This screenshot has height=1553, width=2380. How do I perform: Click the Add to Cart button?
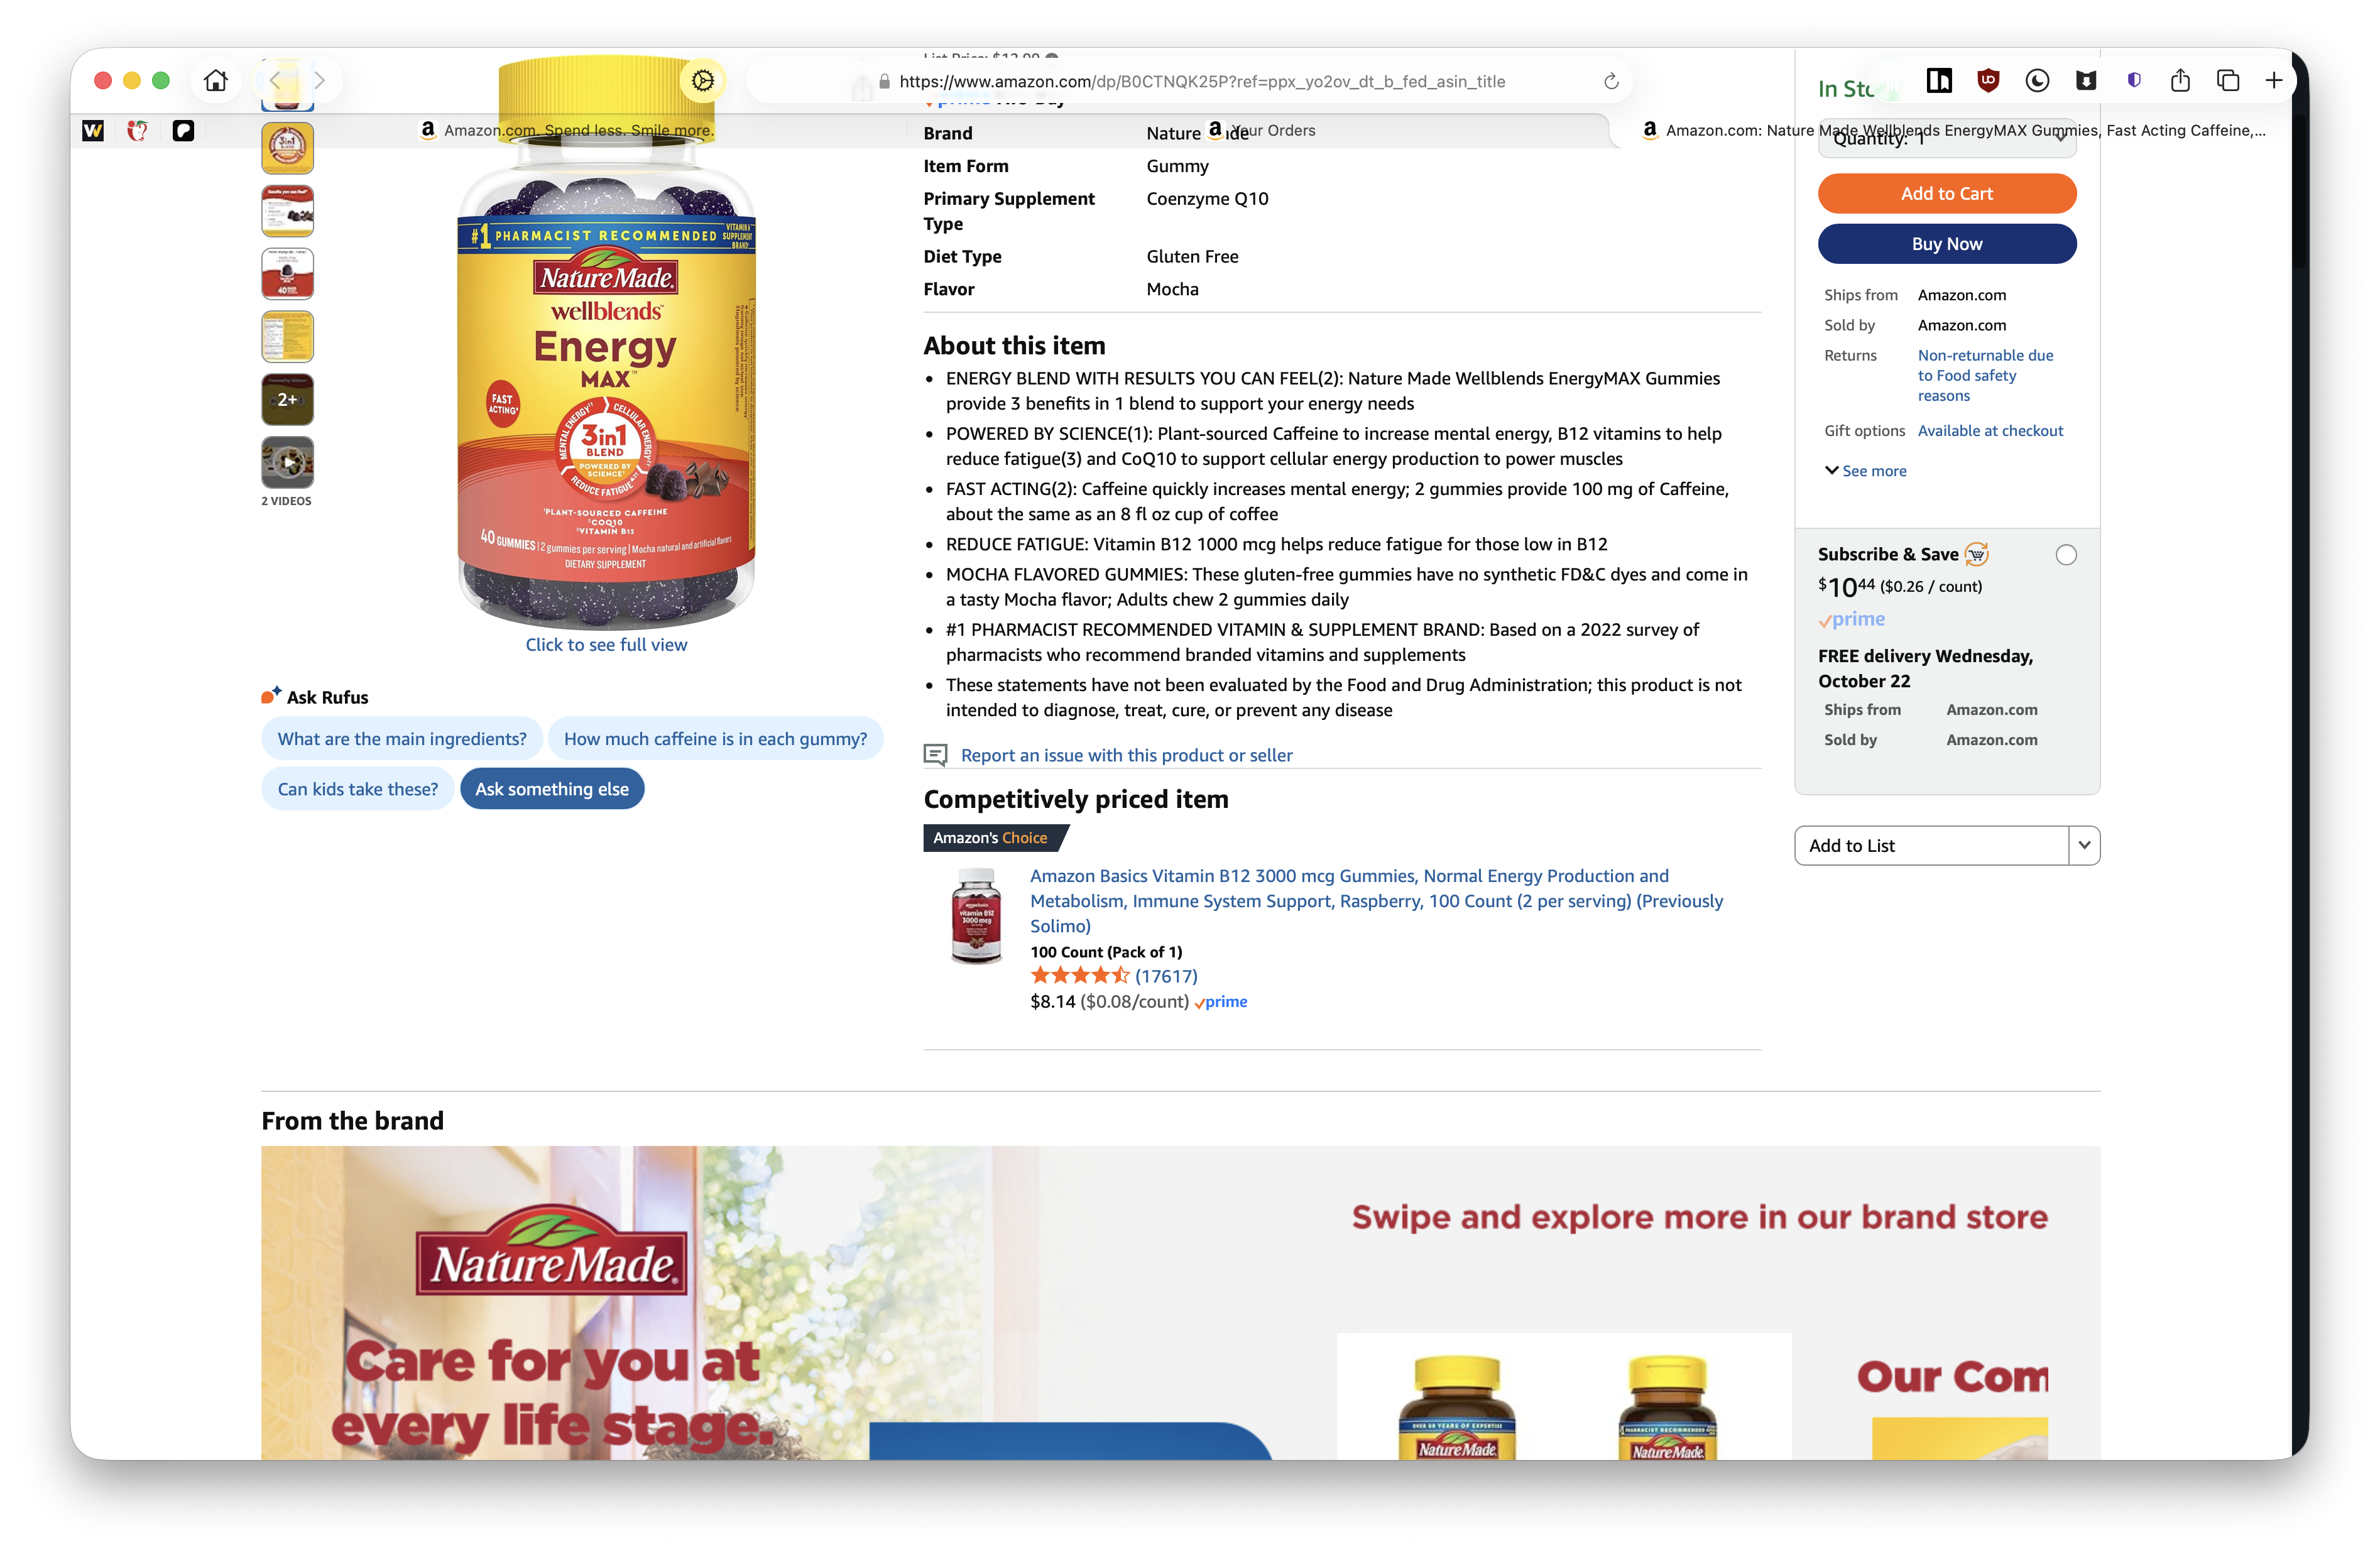click(x=1946, y=193)
